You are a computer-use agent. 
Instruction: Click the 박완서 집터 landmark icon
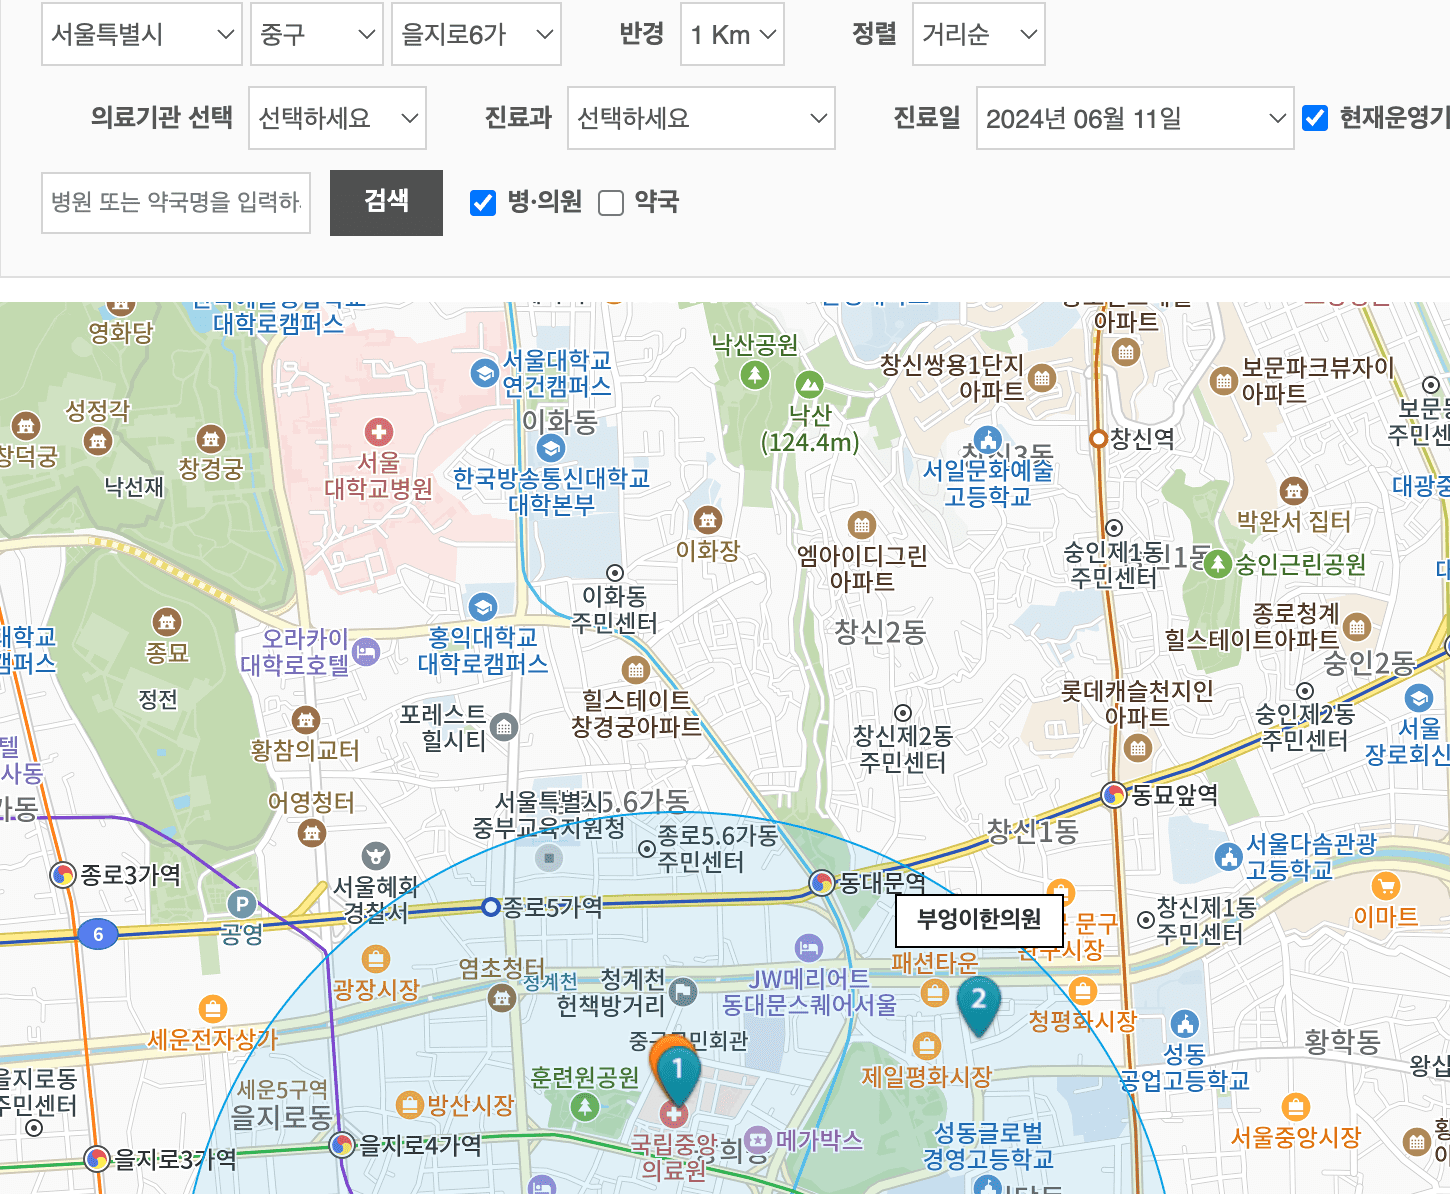pyautogui.click(x=1294, y=491)
